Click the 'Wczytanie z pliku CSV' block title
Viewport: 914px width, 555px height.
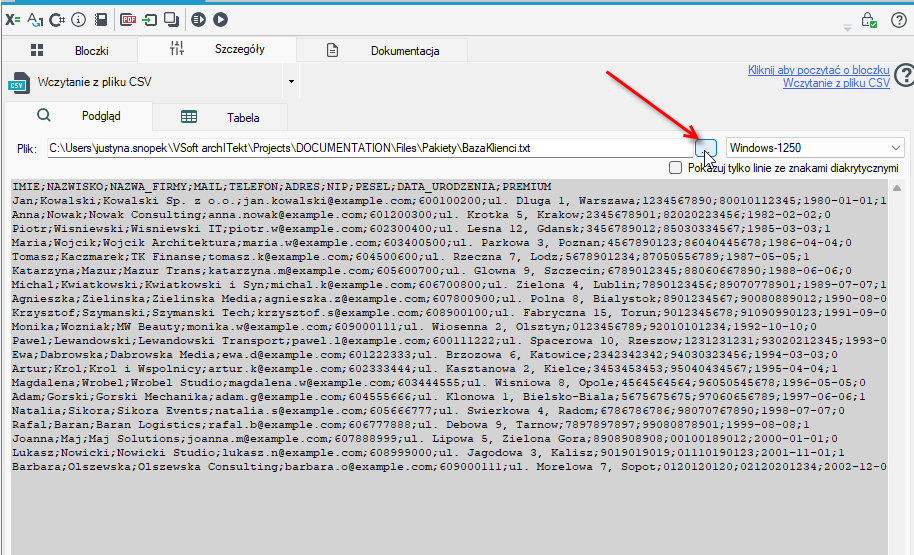94,82
